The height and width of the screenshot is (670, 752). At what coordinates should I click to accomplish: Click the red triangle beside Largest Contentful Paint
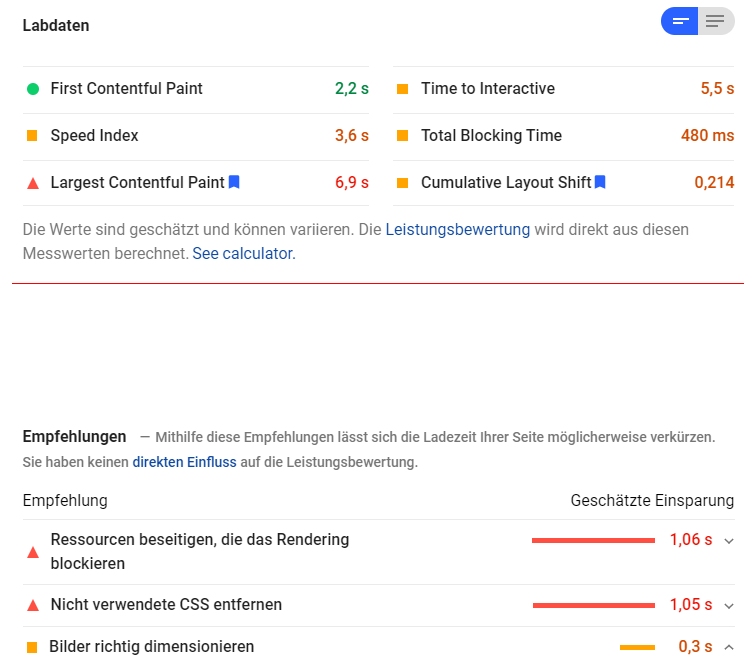33,183
